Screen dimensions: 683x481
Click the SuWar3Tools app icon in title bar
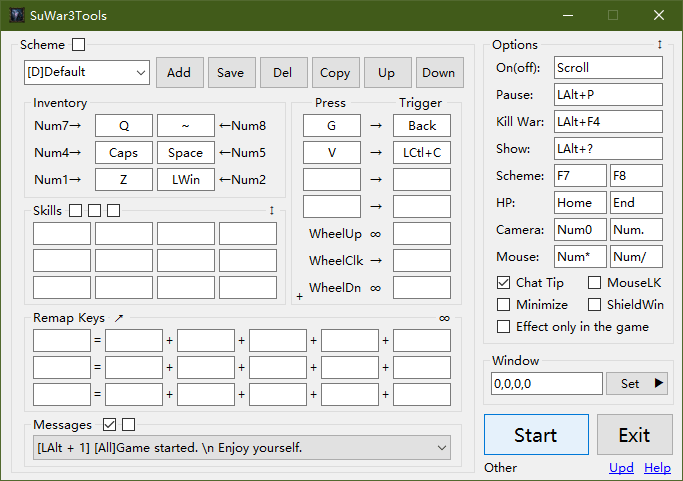tap(17, 15)
